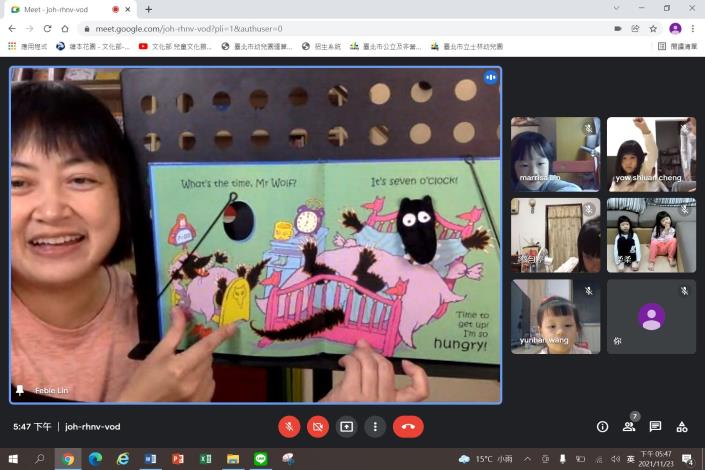Show the participants people panel

coord(629,426)
